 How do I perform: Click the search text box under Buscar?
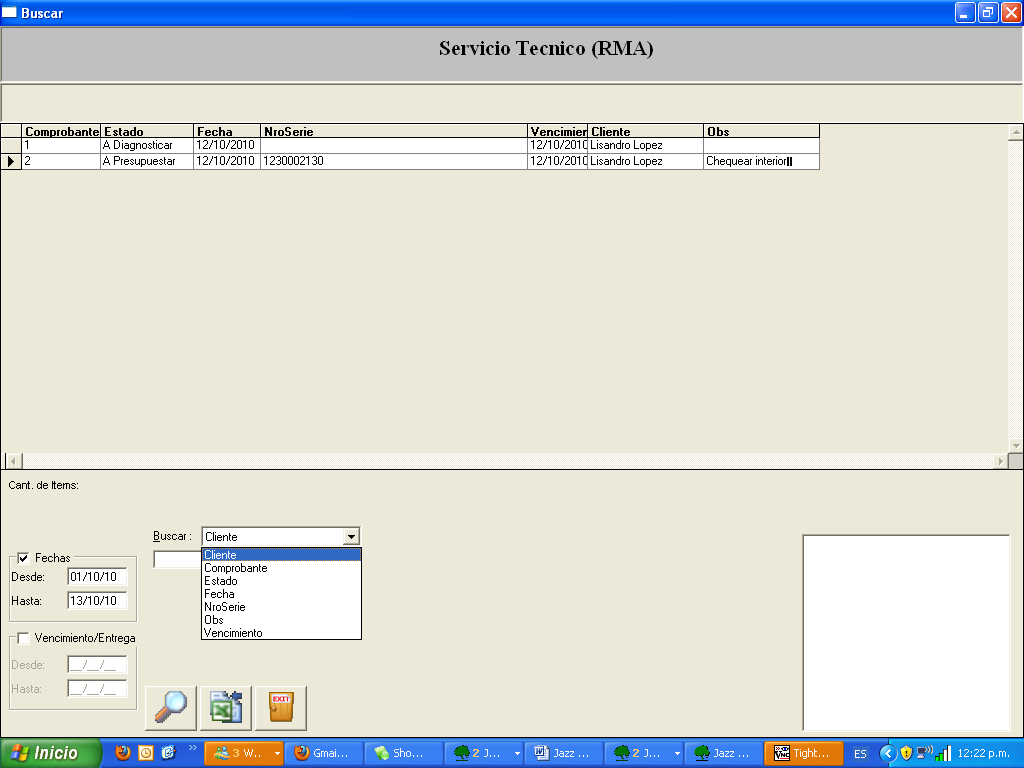[x=177, y=560]
